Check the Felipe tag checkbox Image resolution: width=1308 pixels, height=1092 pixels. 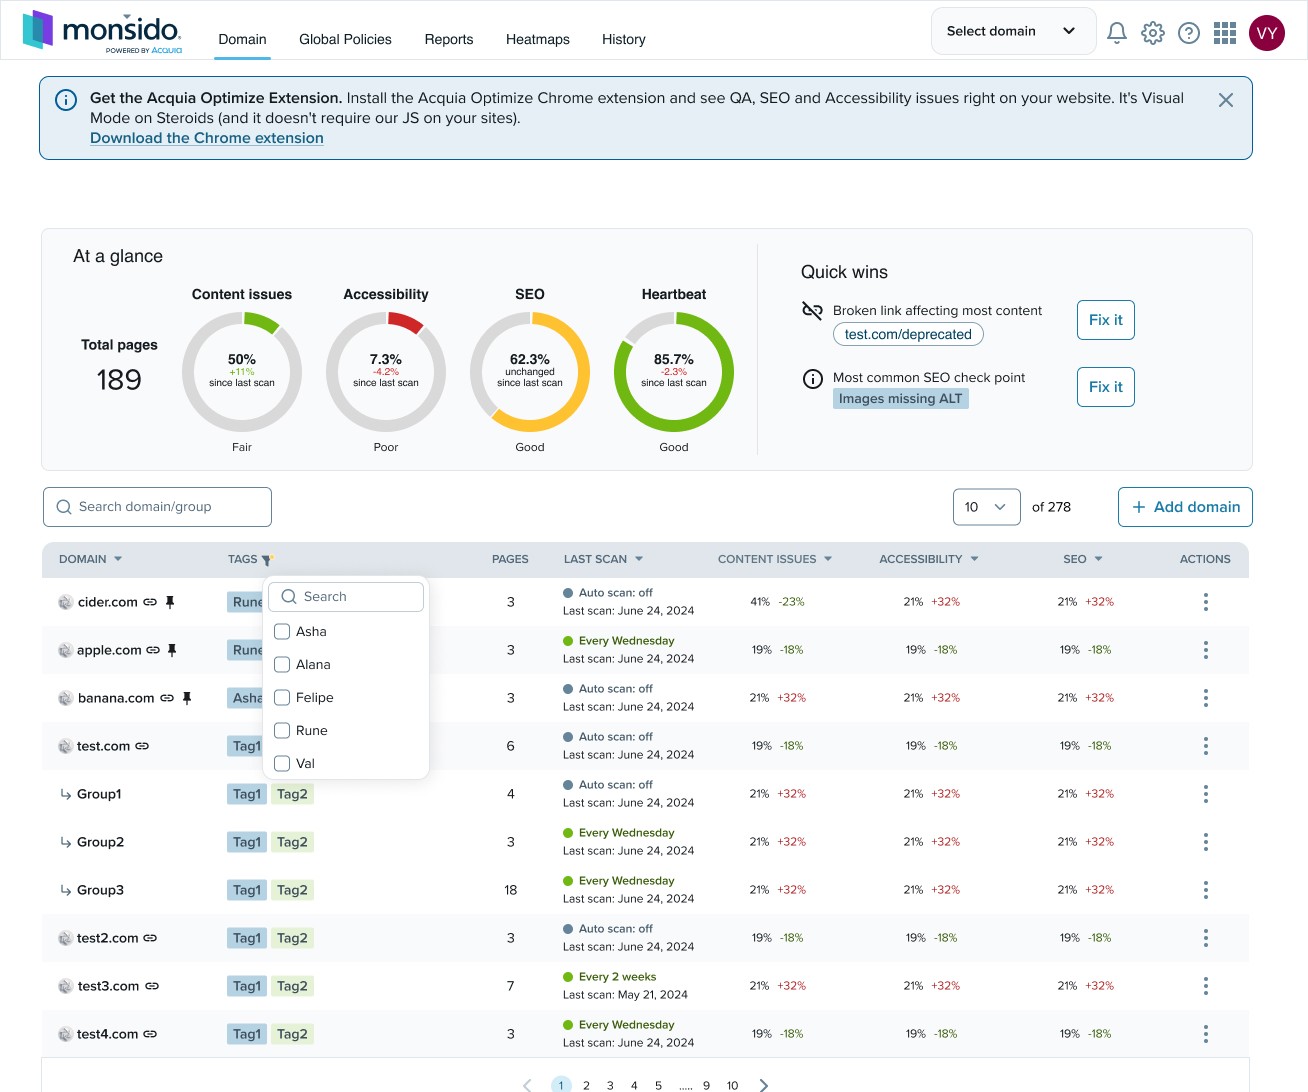282,698
